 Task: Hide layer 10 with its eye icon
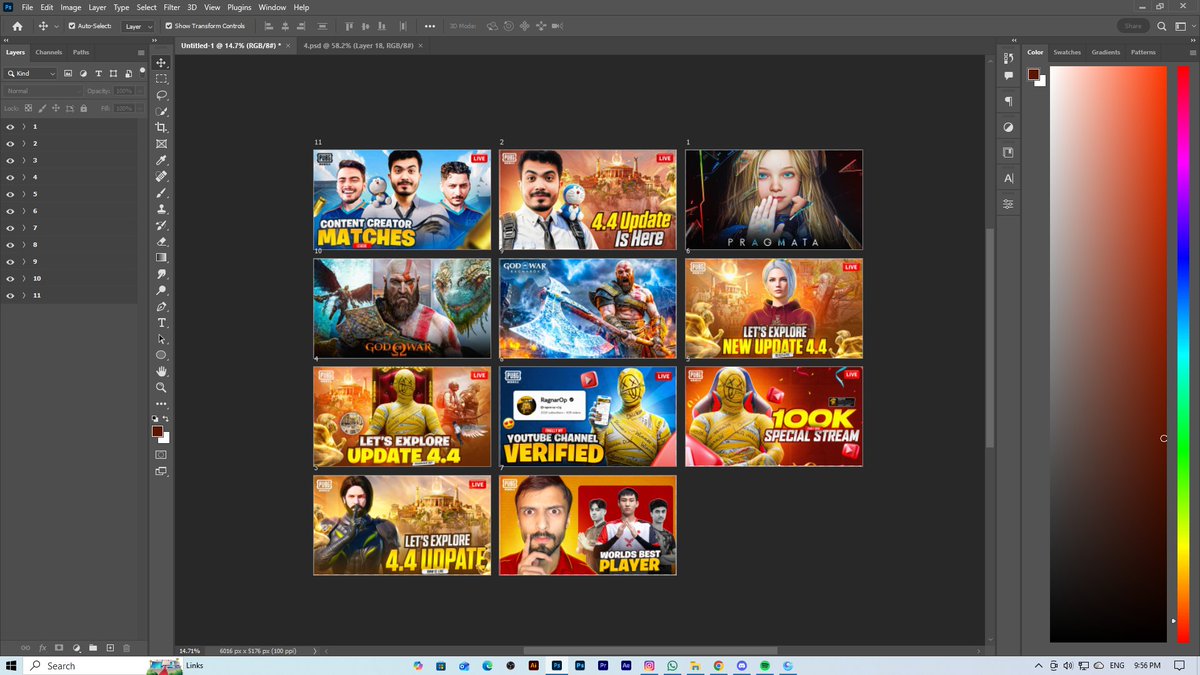pyautogui.click(x=10, y=279)
